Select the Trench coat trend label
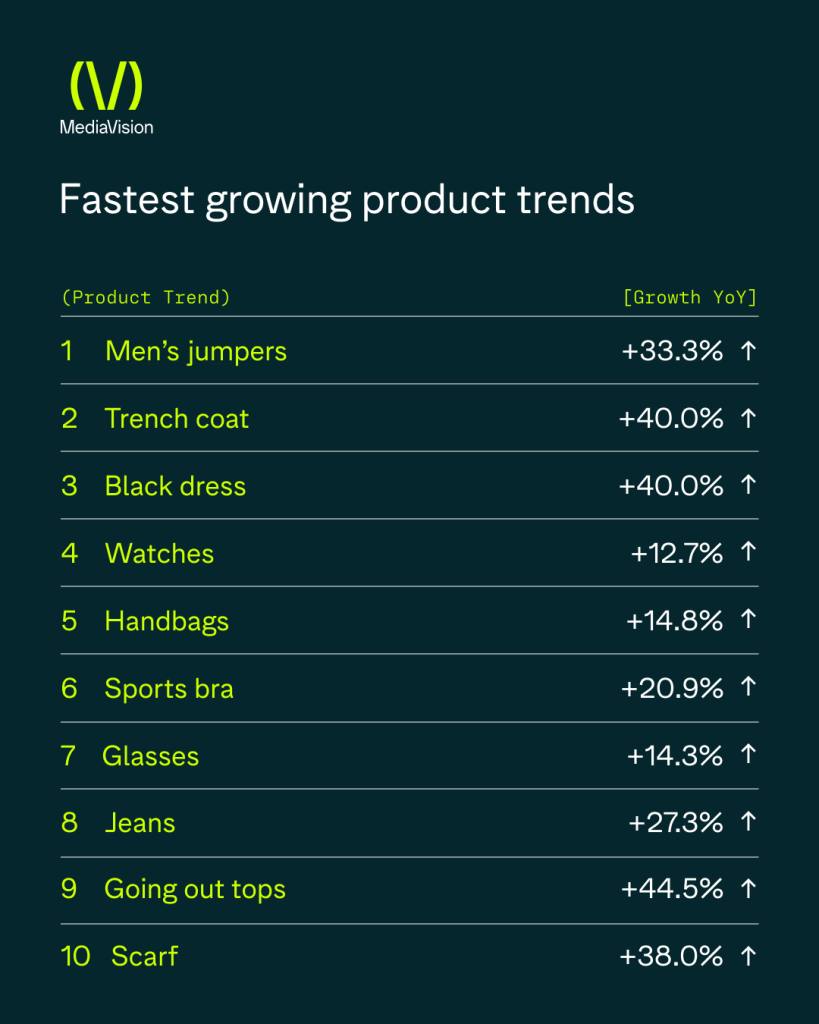Viewport: 819px width, 1024px height. coord(177,419)
